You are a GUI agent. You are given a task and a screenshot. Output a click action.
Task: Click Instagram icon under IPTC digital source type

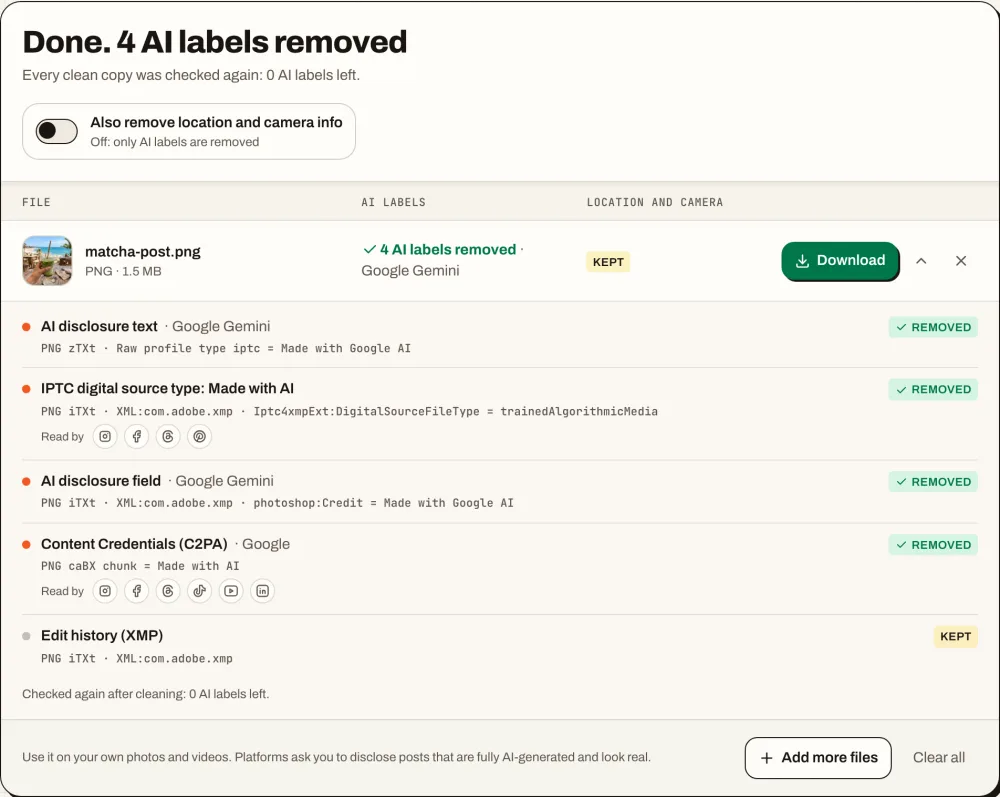coord(105,437)
